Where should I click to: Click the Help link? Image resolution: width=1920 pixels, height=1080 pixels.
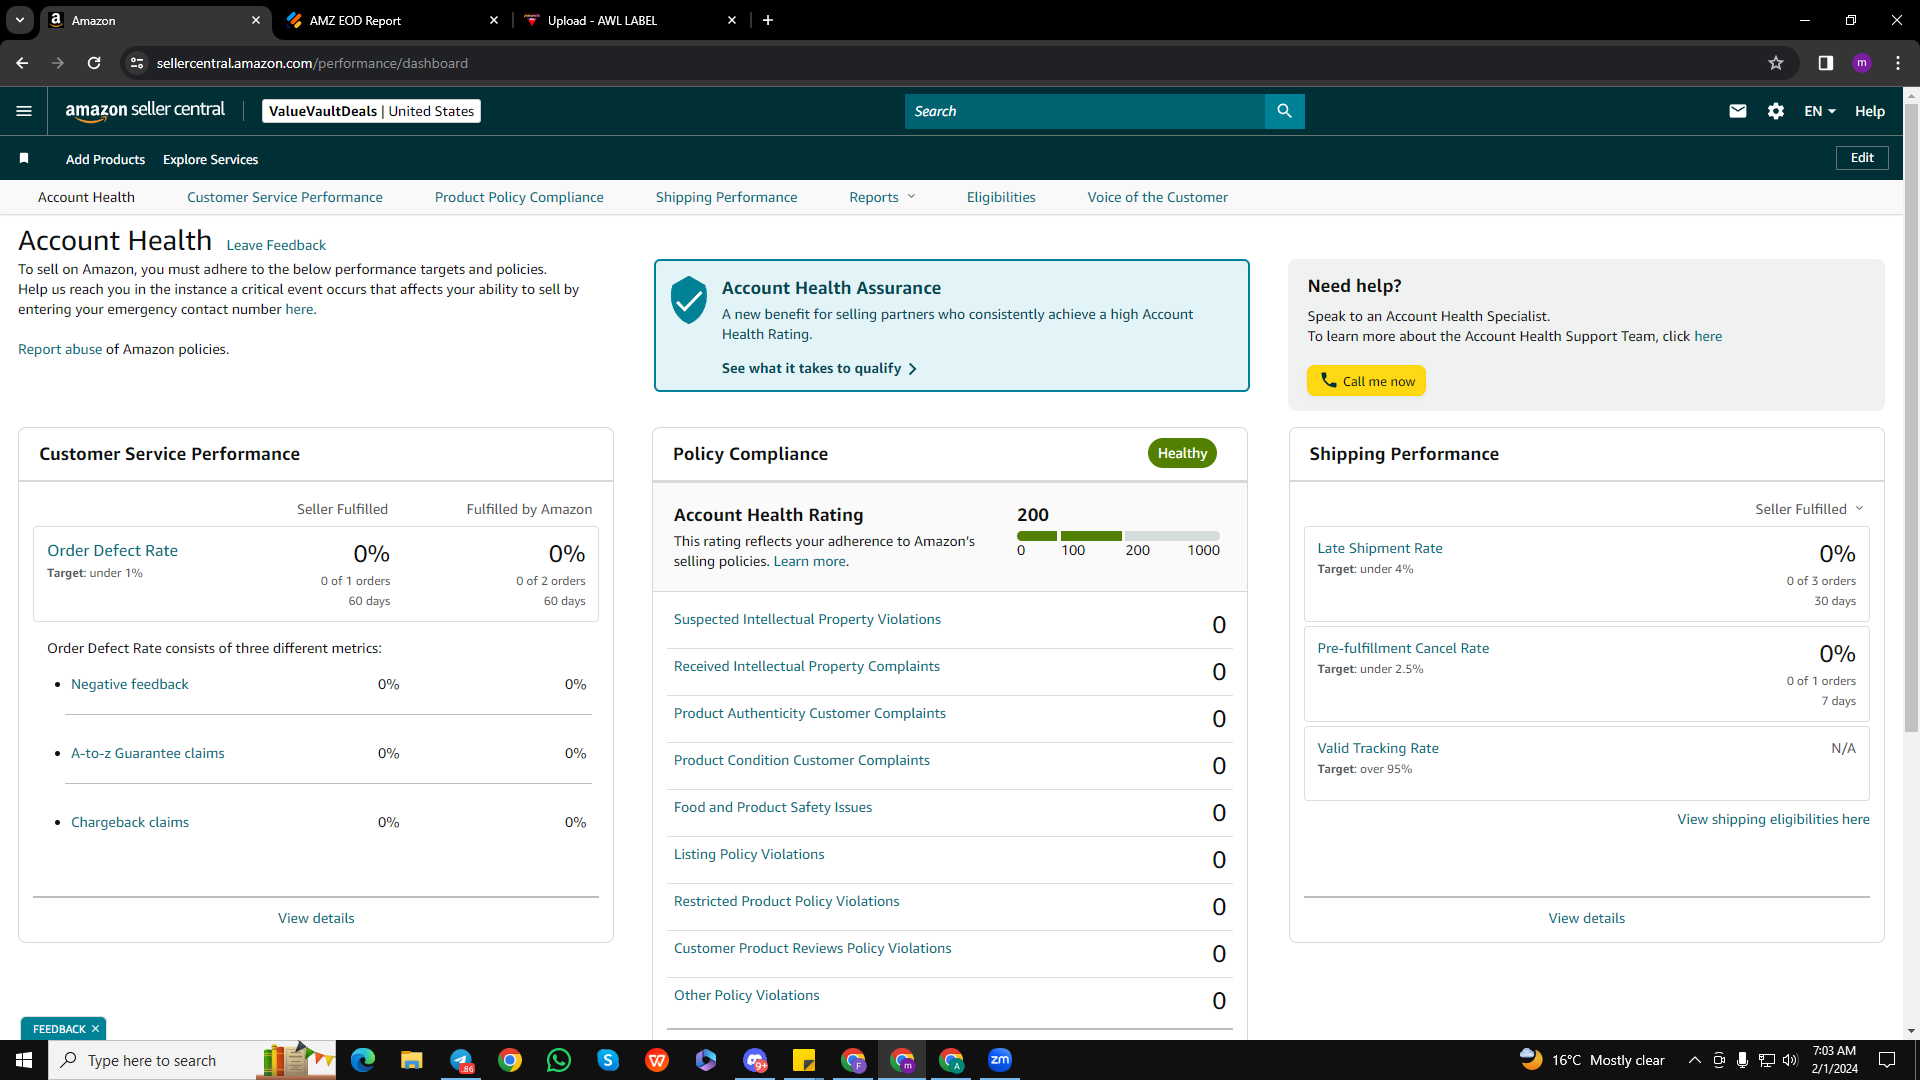pos(1870,111)
